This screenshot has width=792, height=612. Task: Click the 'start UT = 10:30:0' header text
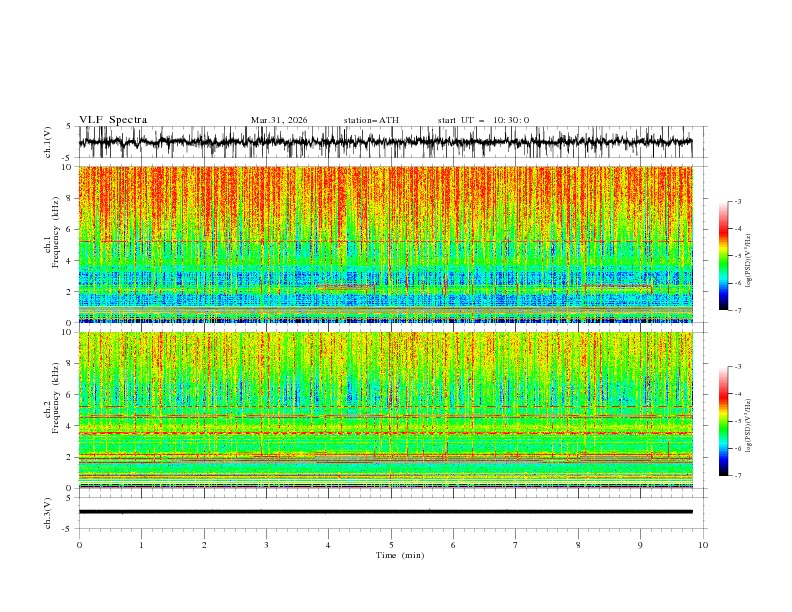[483, 120]
